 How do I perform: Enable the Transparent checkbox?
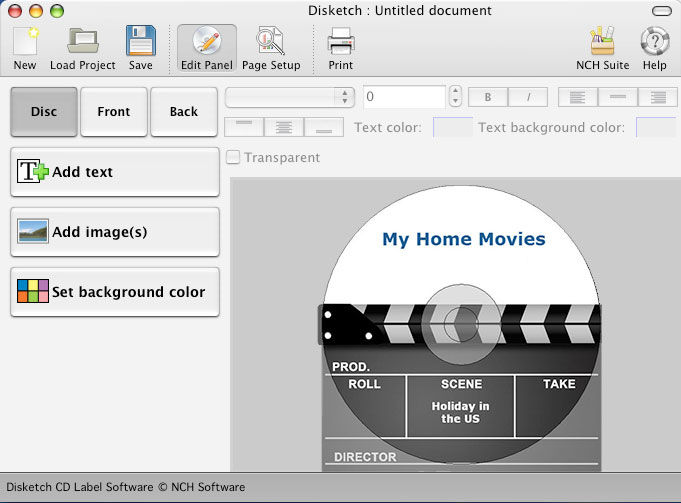[x=233, y=157]
